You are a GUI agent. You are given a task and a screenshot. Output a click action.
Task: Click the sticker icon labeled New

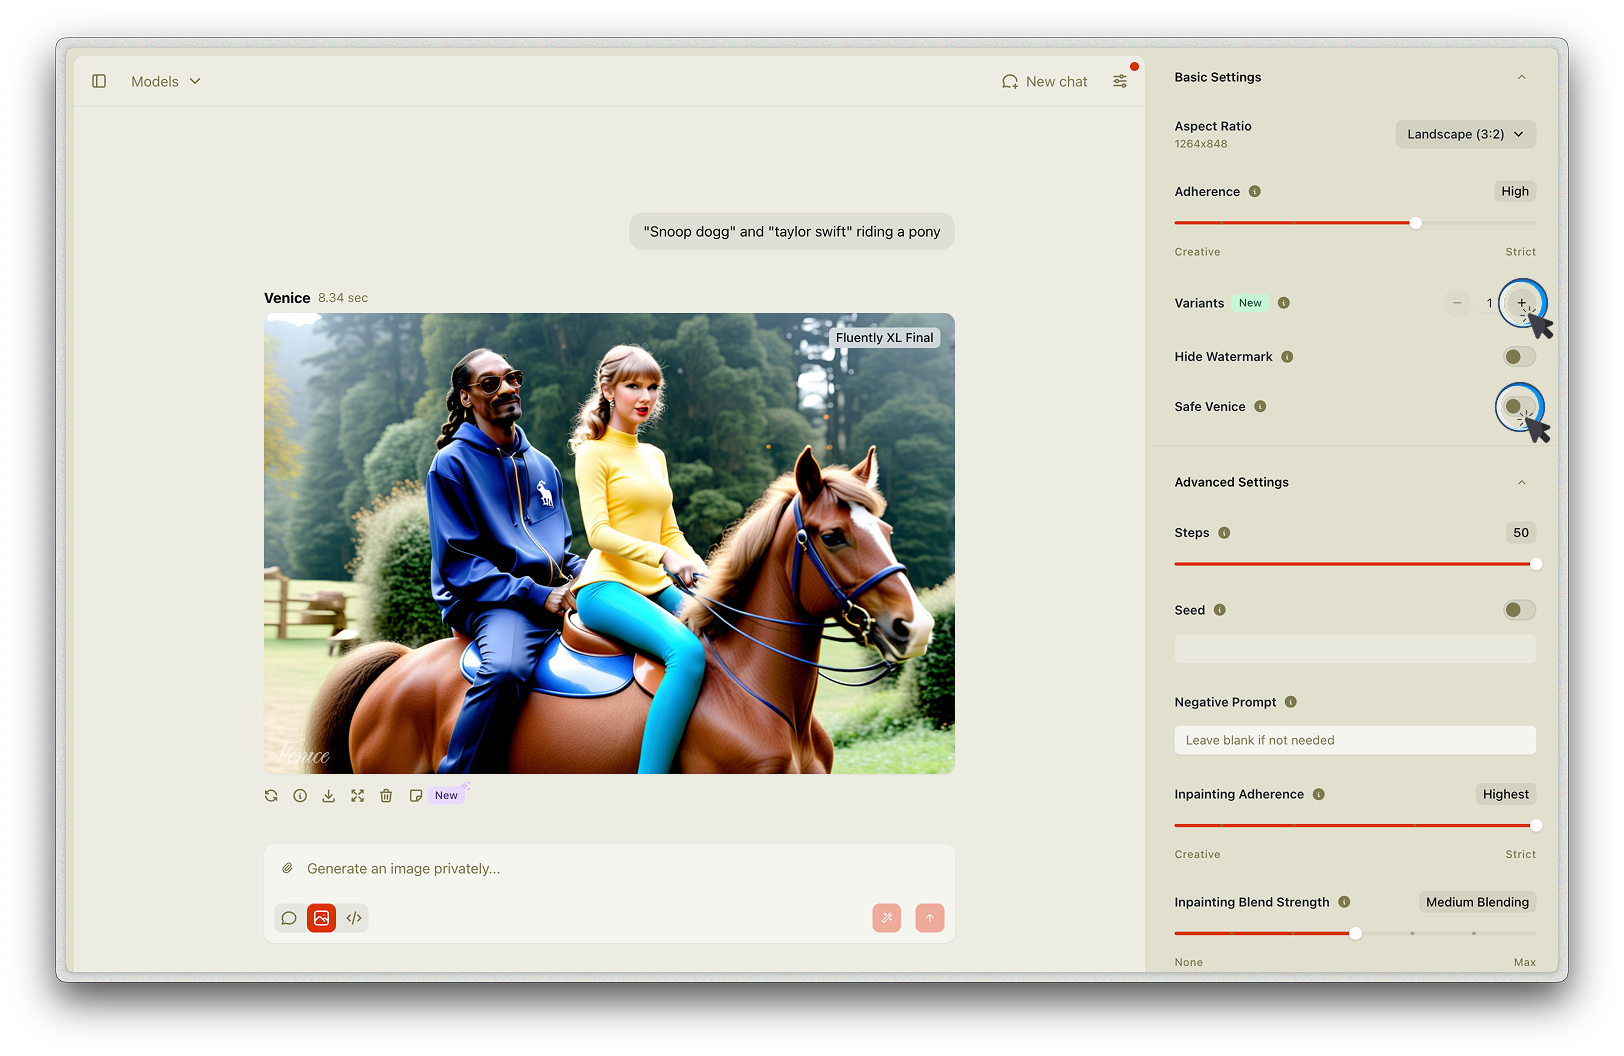(416, 796)
